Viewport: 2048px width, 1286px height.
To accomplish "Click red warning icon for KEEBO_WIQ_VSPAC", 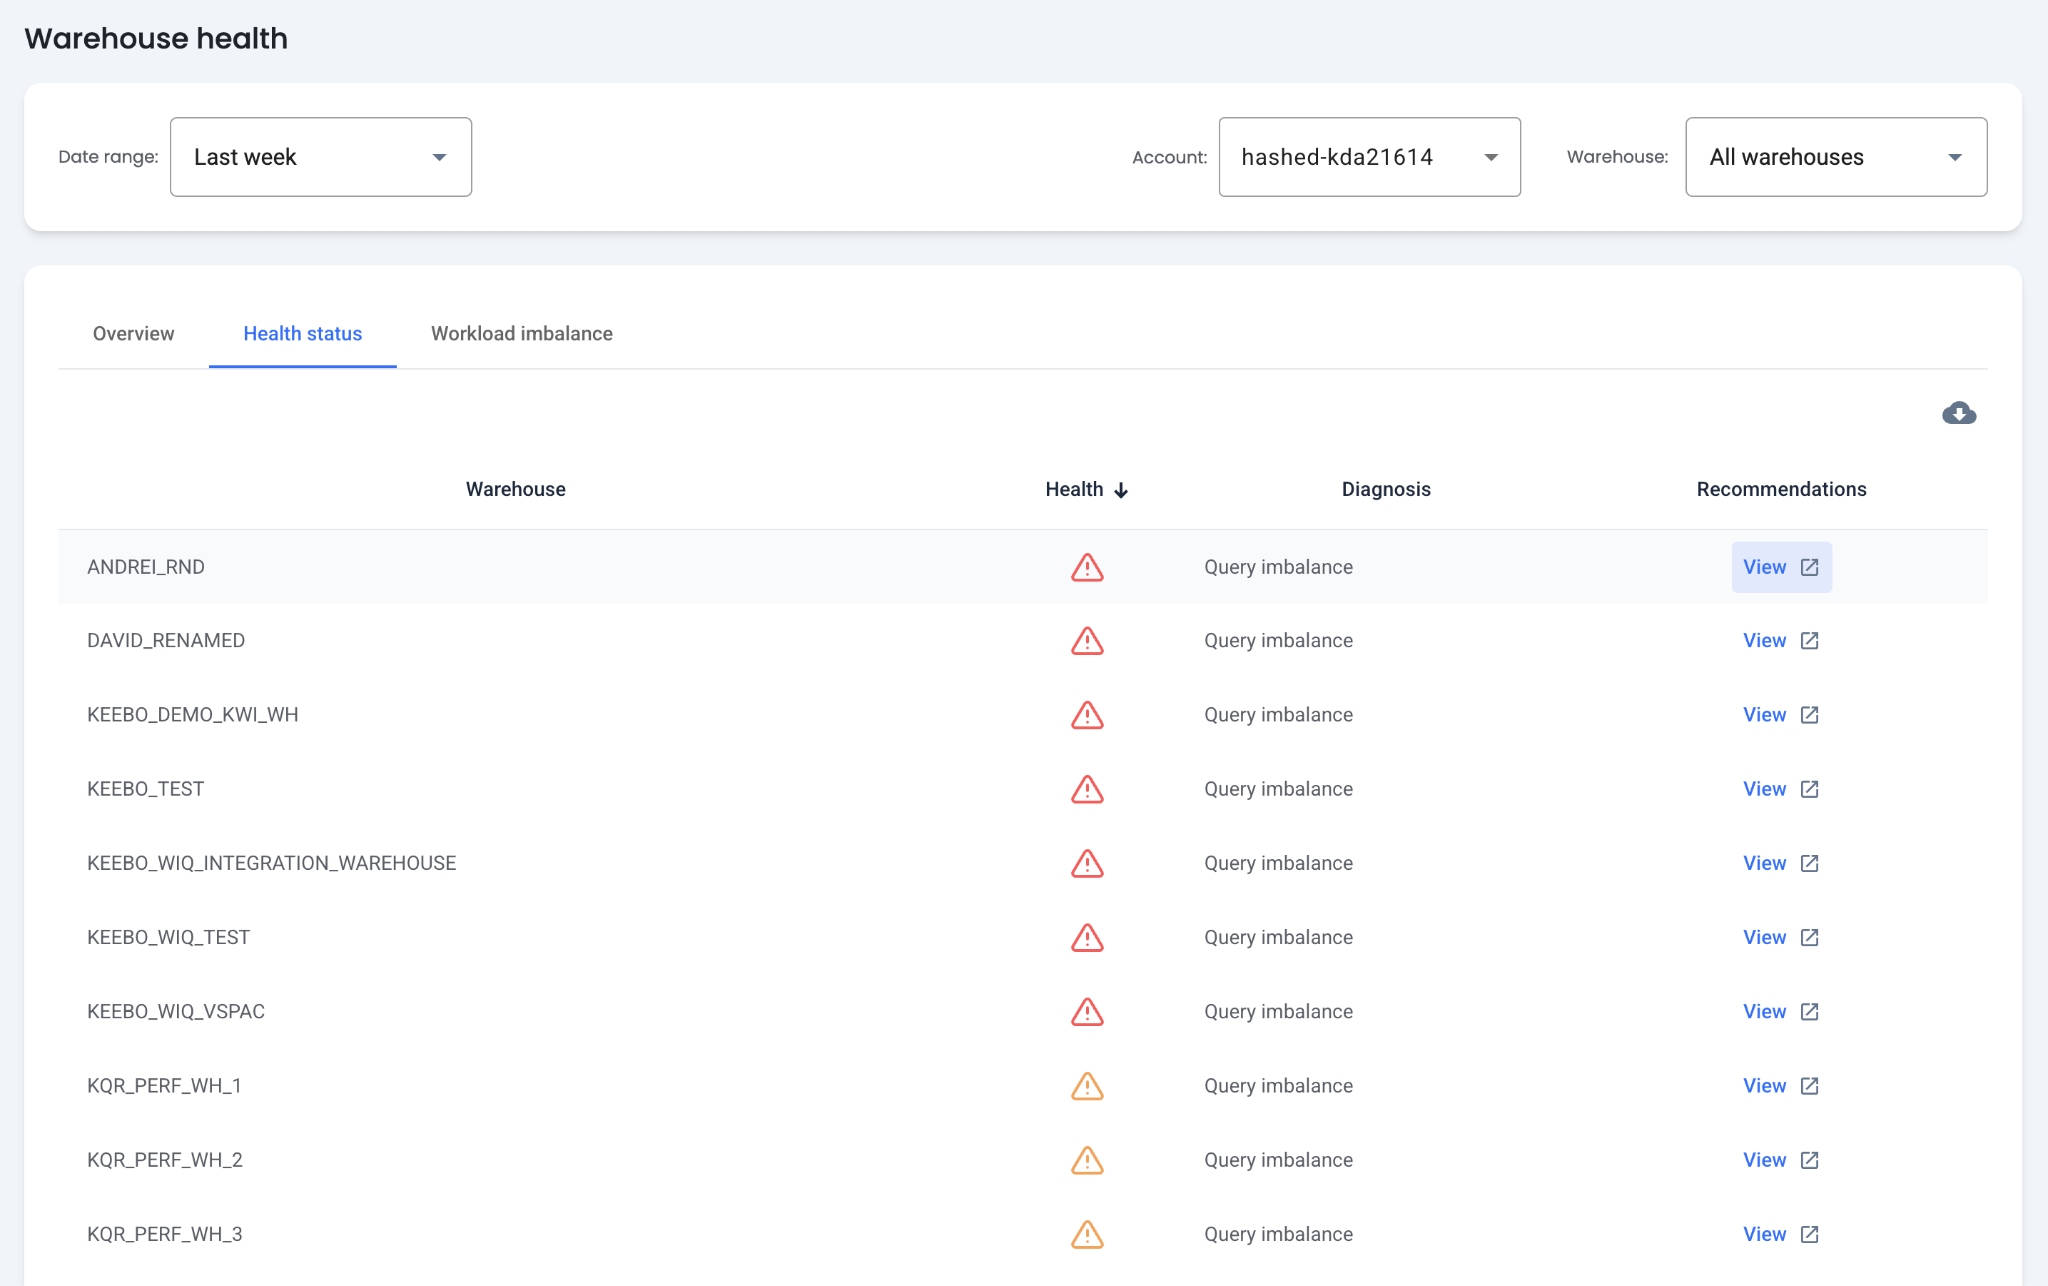I will (1087, 1012).
